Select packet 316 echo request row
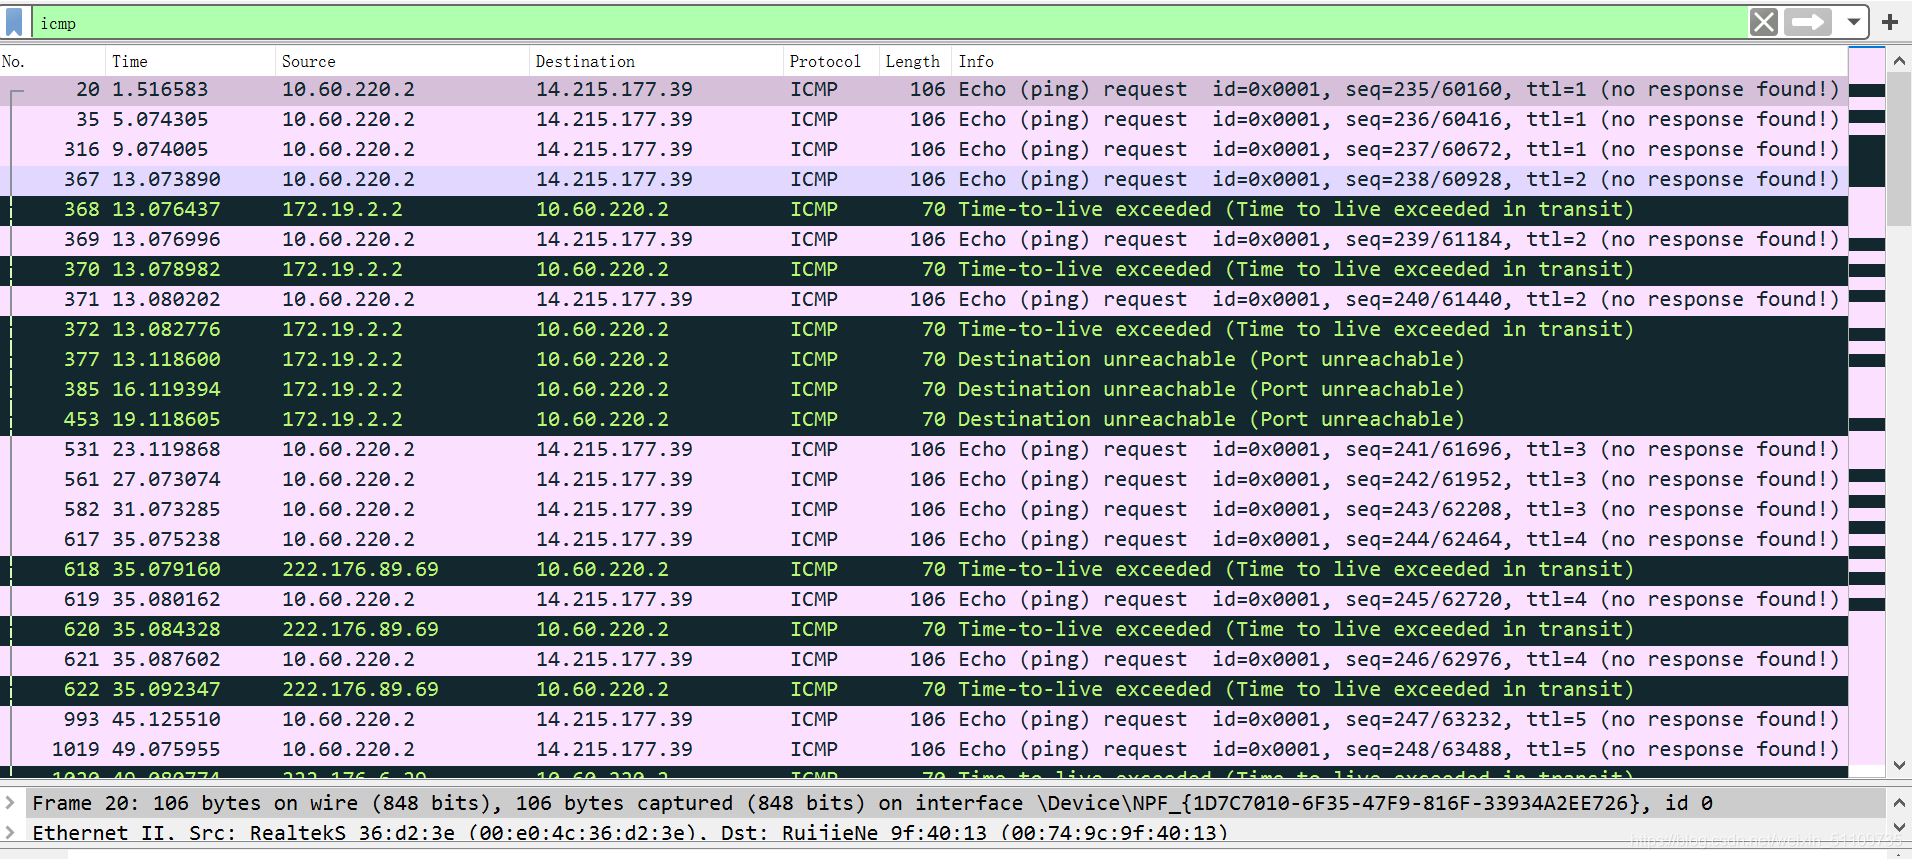 924,150
